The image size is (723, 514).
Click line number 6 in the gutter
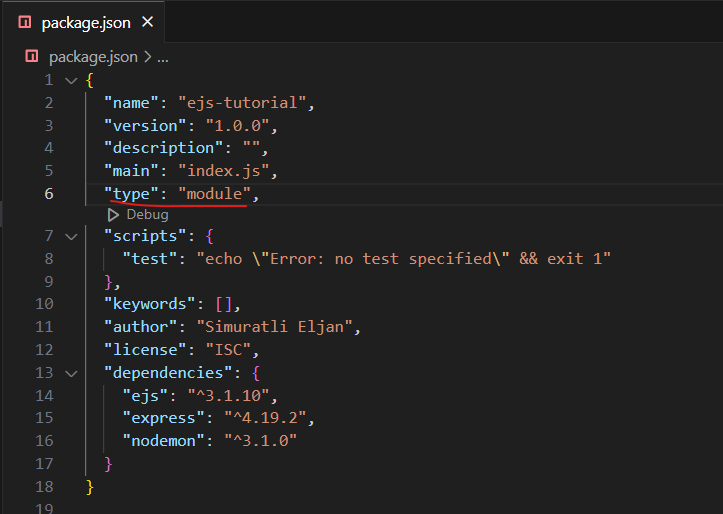(49, 194)
